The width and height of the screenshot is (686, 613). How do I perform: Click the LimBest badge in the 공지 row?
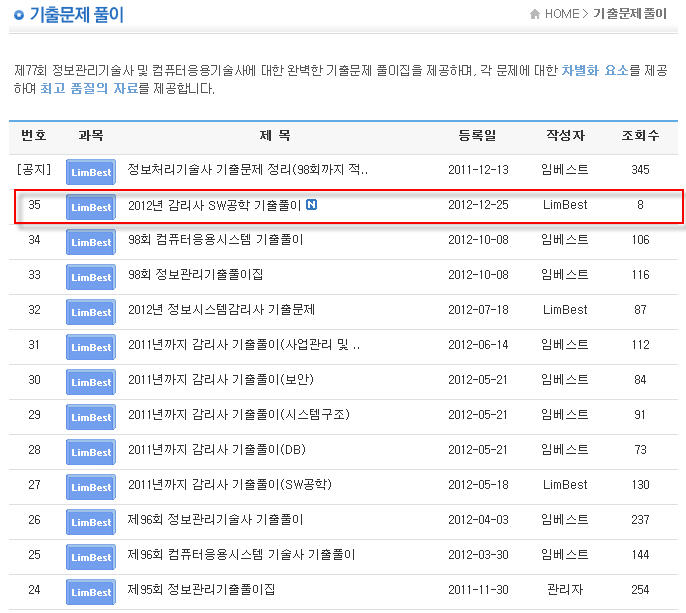(91, 172)
